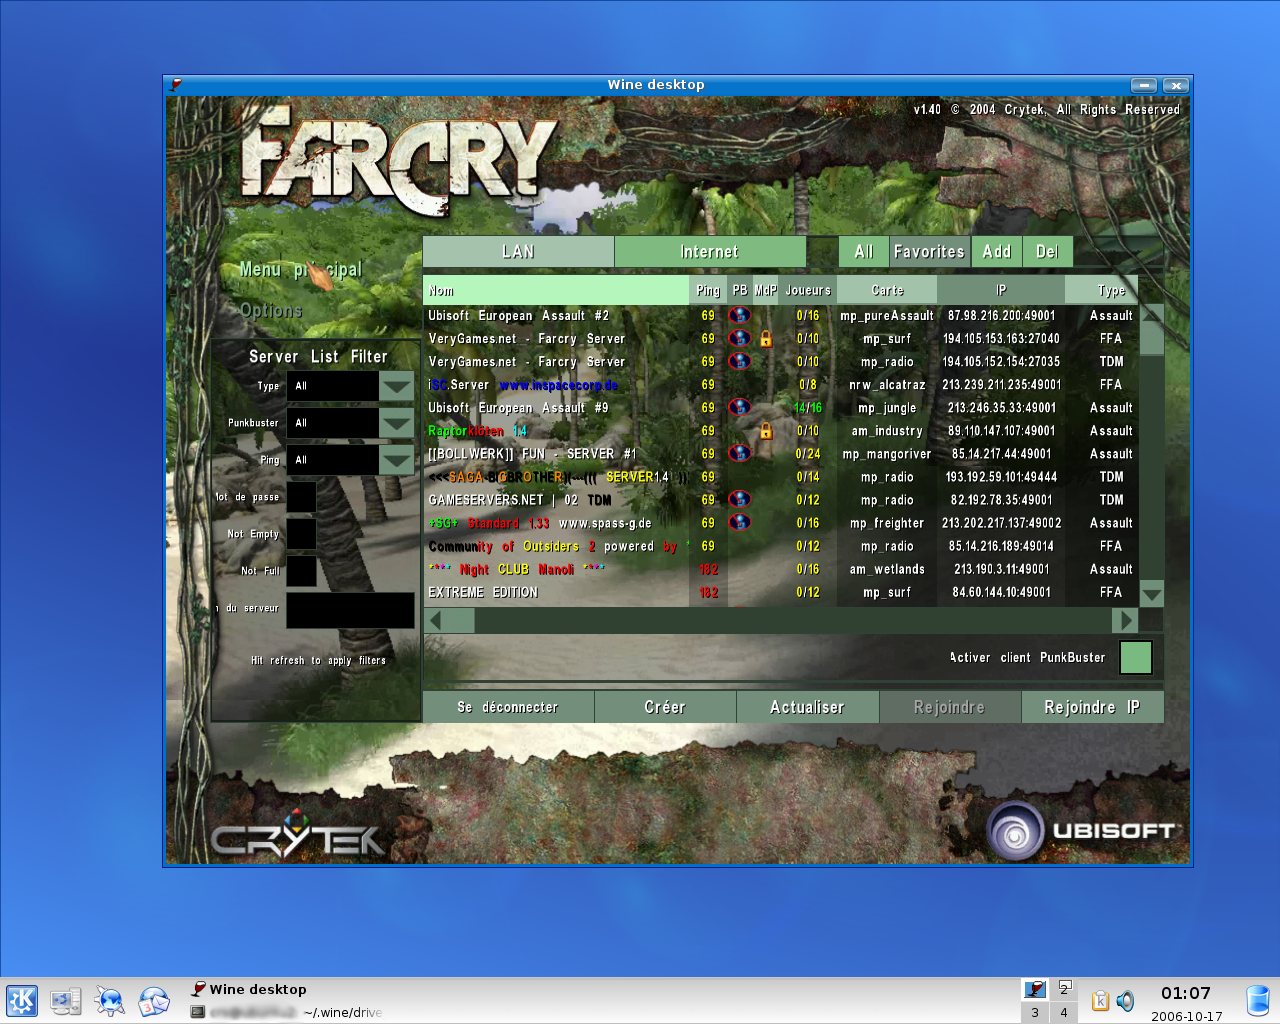Sort by Joueurs column header

[808, 290]
